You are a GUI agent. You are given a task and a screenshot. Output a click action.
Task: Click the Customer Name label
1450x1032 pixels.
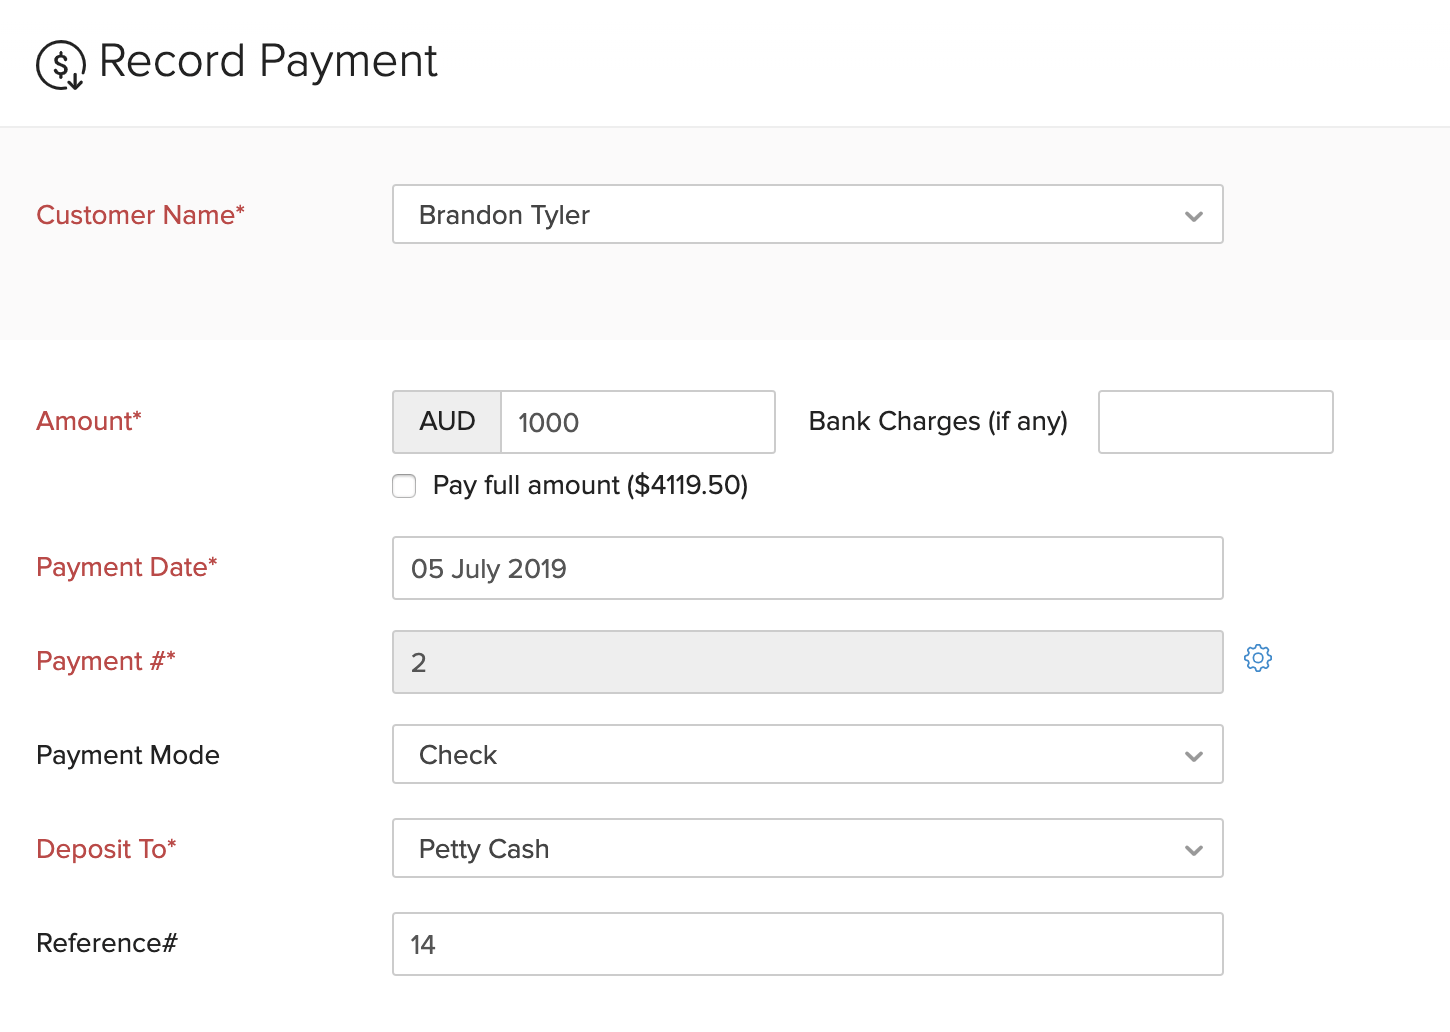(140, 215)
